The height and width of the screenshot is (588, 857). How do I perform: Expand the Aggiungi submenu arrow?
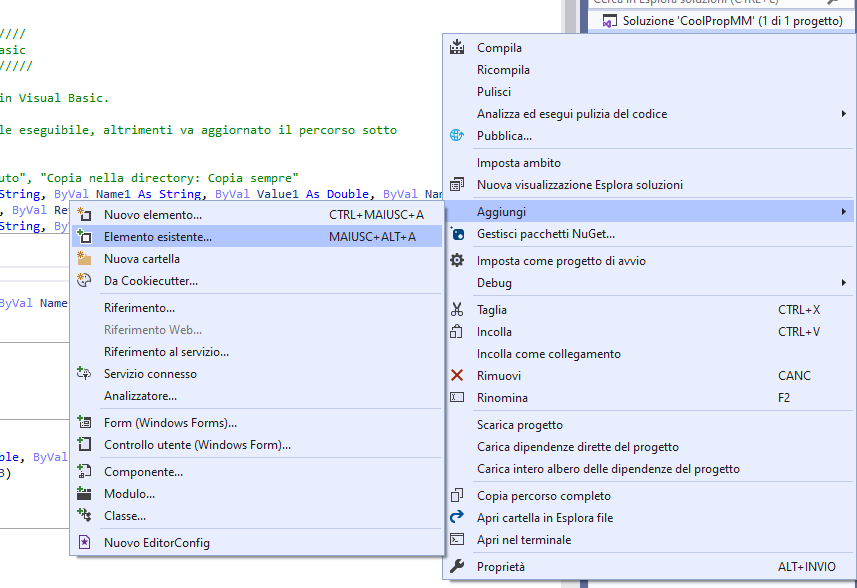(844, 211)
